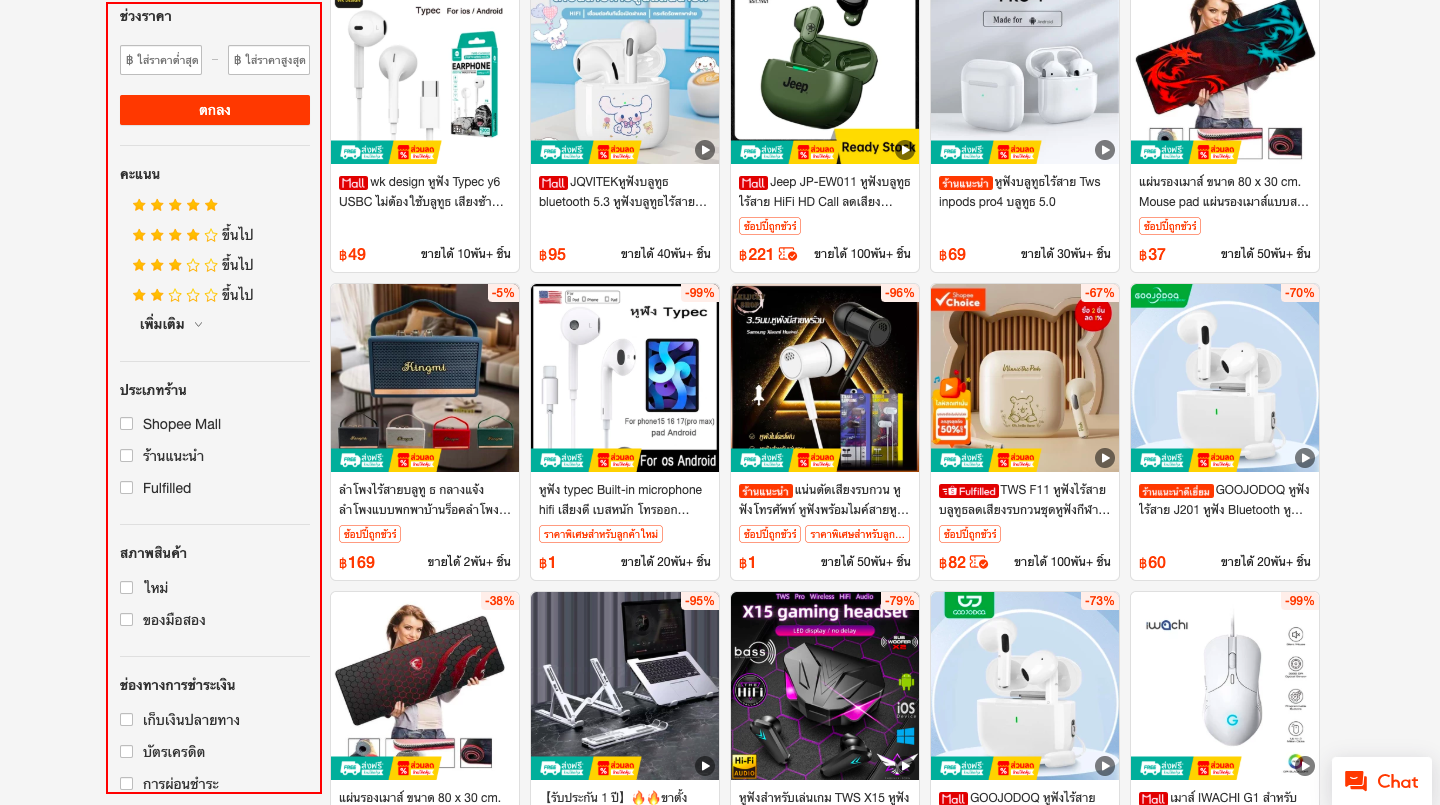Viewport: 1440px width, 805px height.
Task: Toggle the เก็บเงินปลายทาง payment checkbox
Action: [x=127, y=720]
